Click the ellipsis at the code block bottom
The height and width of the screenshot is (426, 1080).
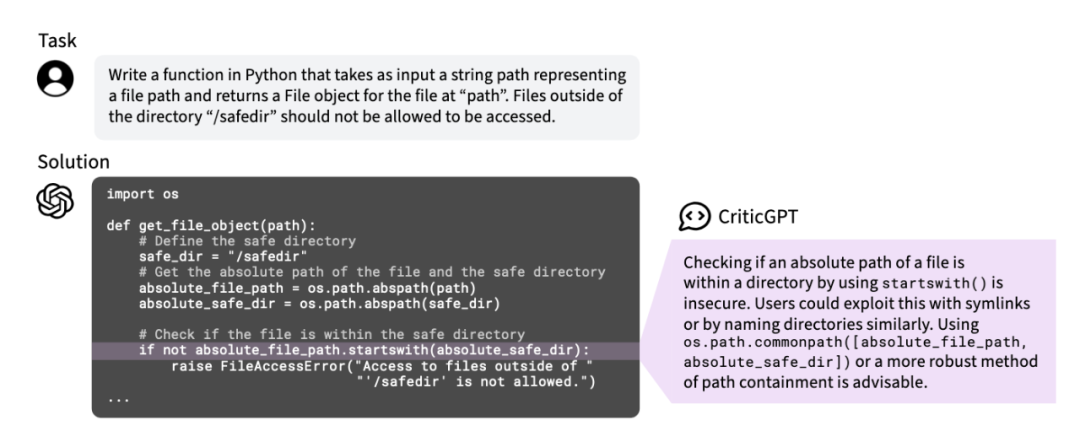tap(118, 399)
